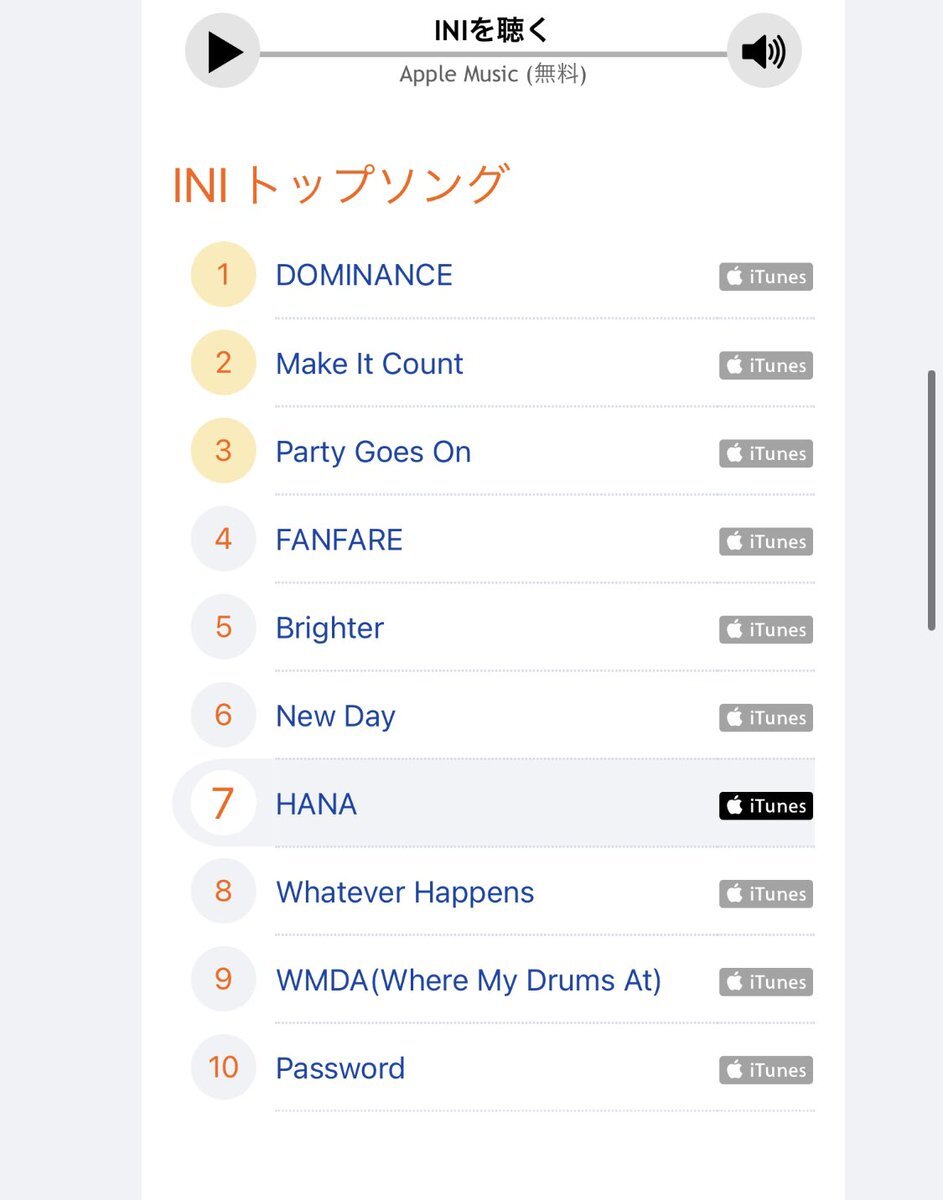Click the audio preview progress bar
The image size is (943, 1200).
pos(493,54)
